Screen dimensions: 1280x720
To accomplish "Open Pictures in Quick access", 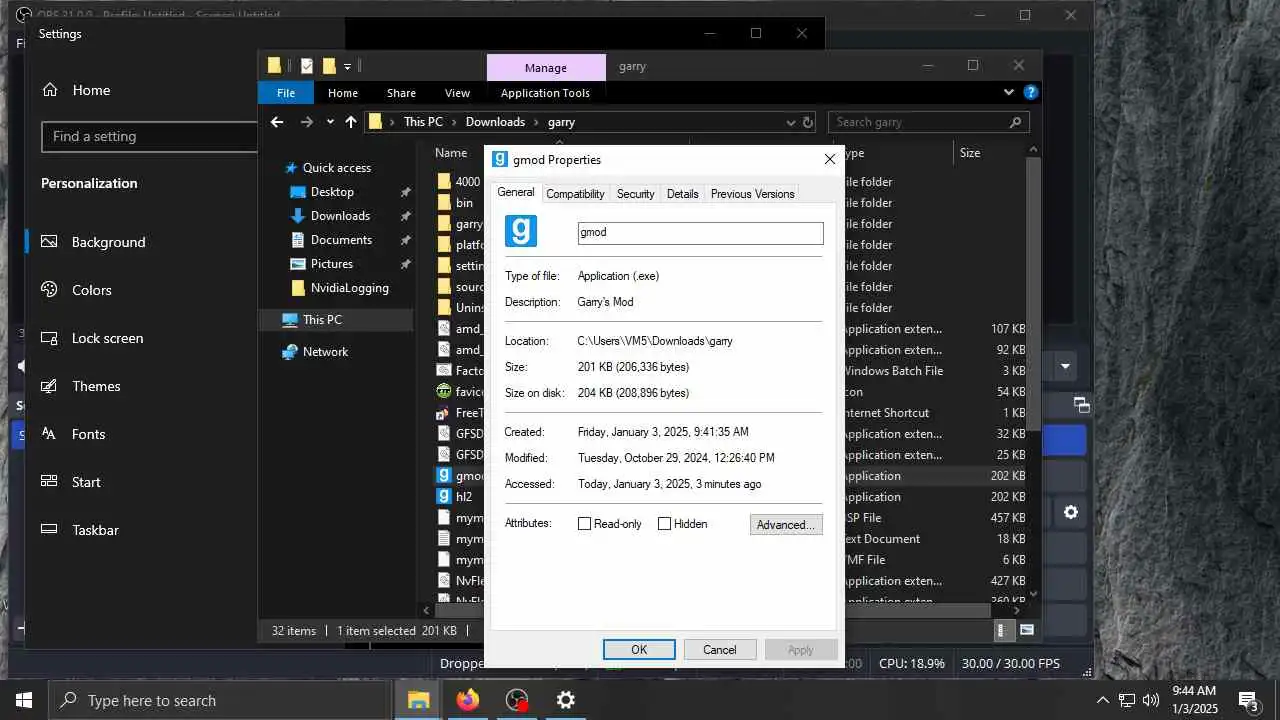I will point(331,264).
